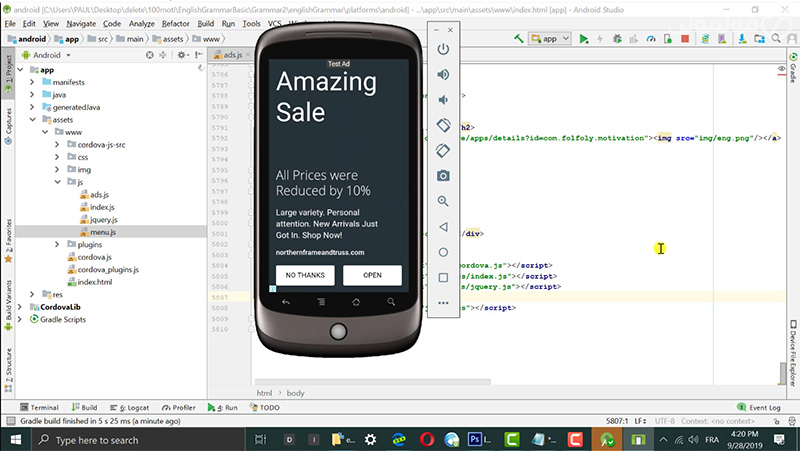Click the green Run app button

click(x=584, y=39)
